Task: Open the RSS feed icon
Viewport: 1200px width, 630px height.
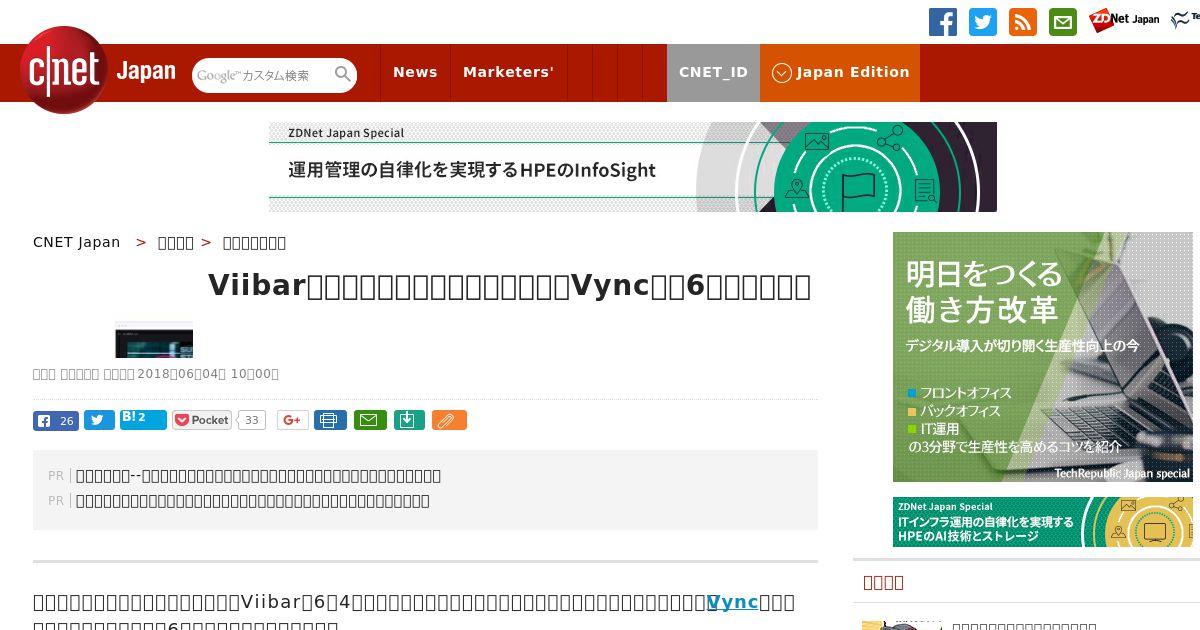Action: [x=1023, y=22]
